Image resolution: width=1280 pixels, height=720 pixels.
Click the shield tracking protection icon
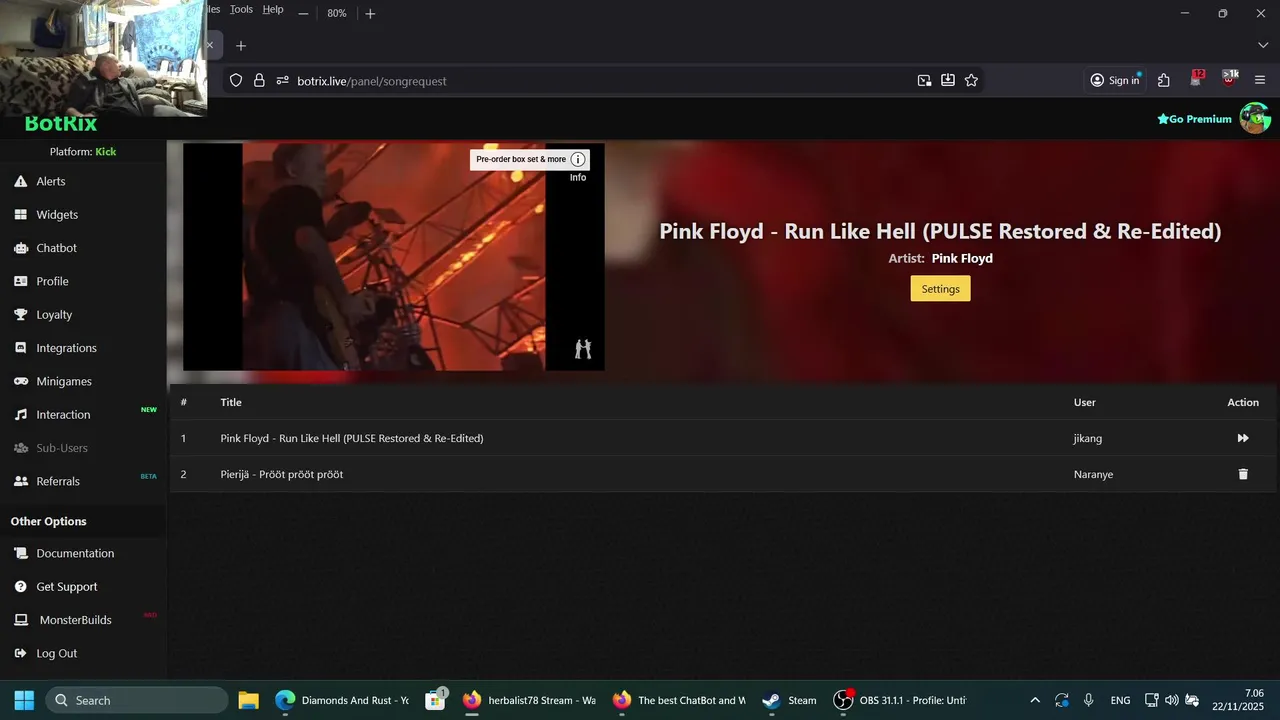(x=236, y=81)
